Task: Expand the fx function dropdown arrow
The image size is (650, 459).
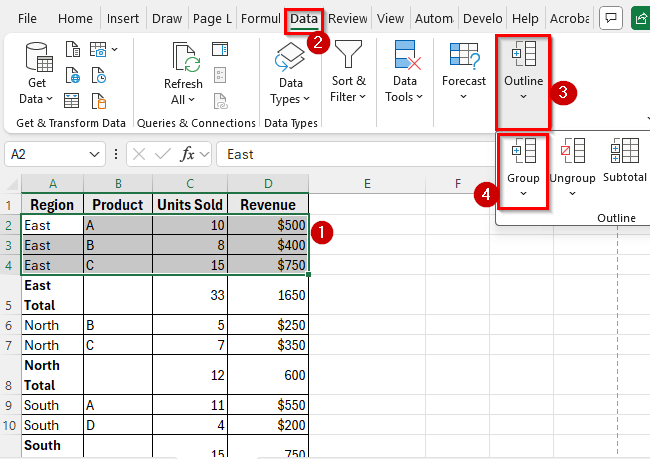Action: (x=204, y=155)
